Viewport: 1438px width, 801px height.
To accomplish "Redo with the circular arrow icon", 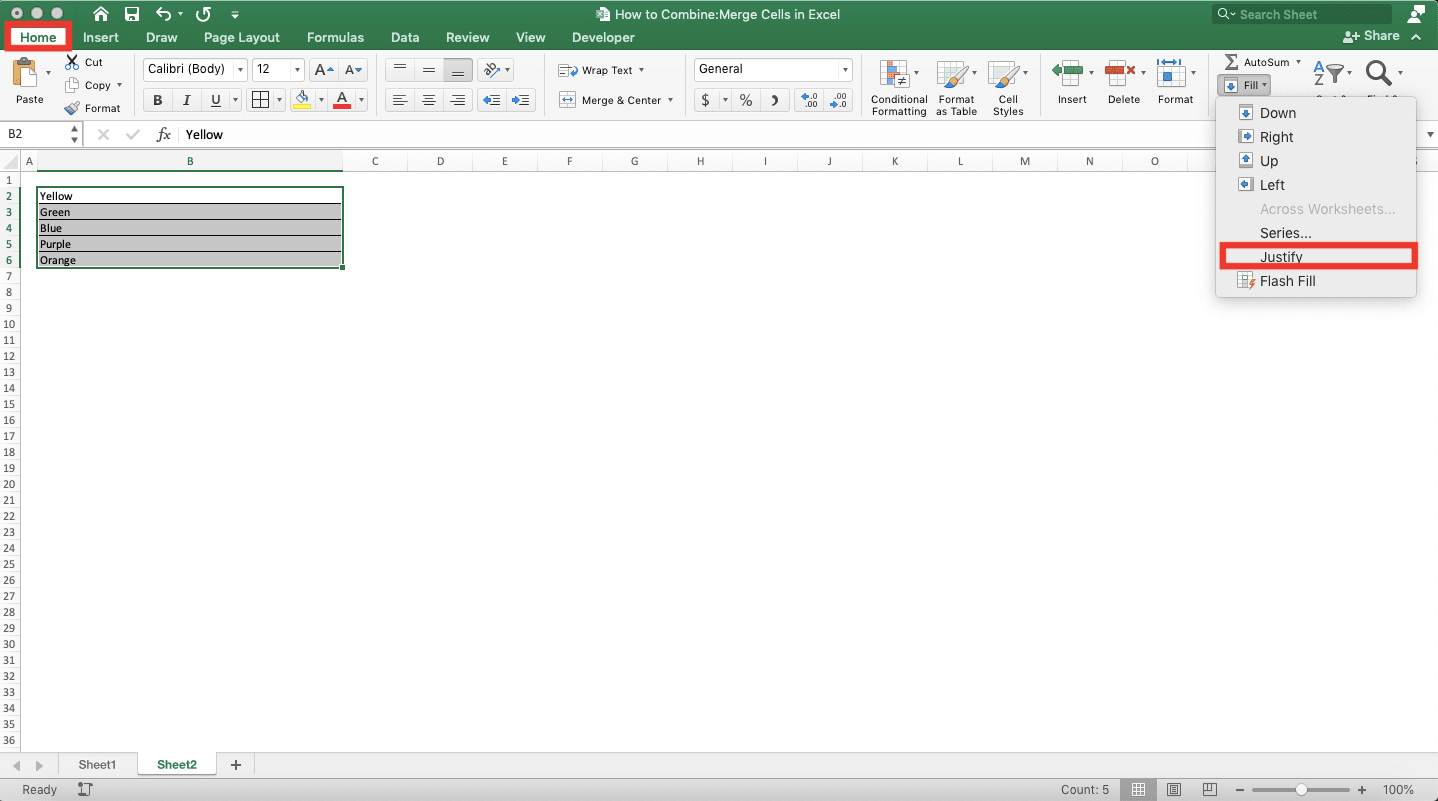I will pyautogui.click(x=203, y=14).
